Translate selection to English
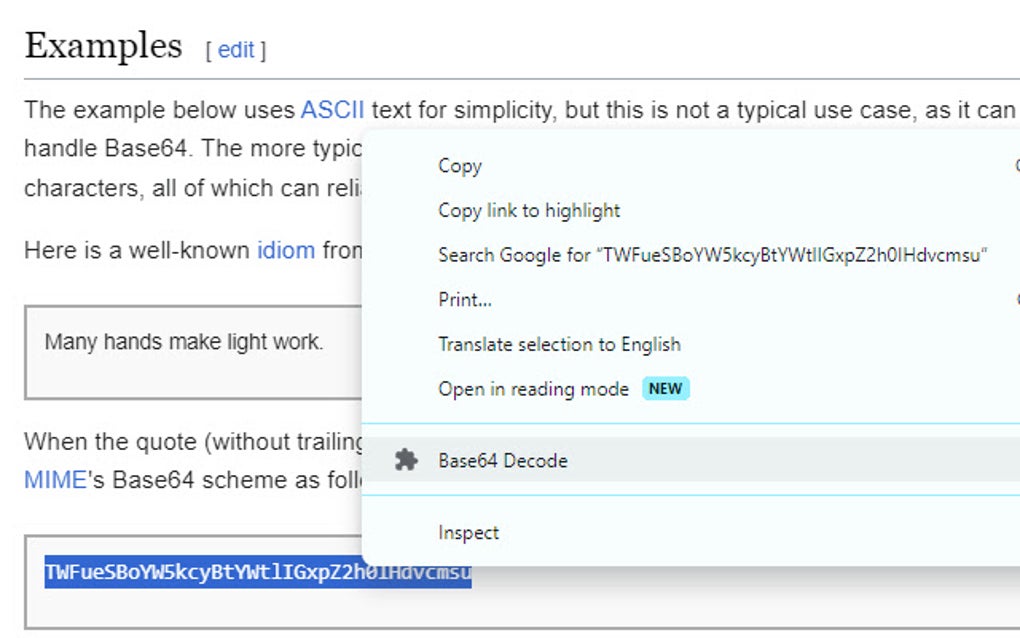Image resolution: width=1020 pixels, height=638 pixels. click(x=558, y=344)
